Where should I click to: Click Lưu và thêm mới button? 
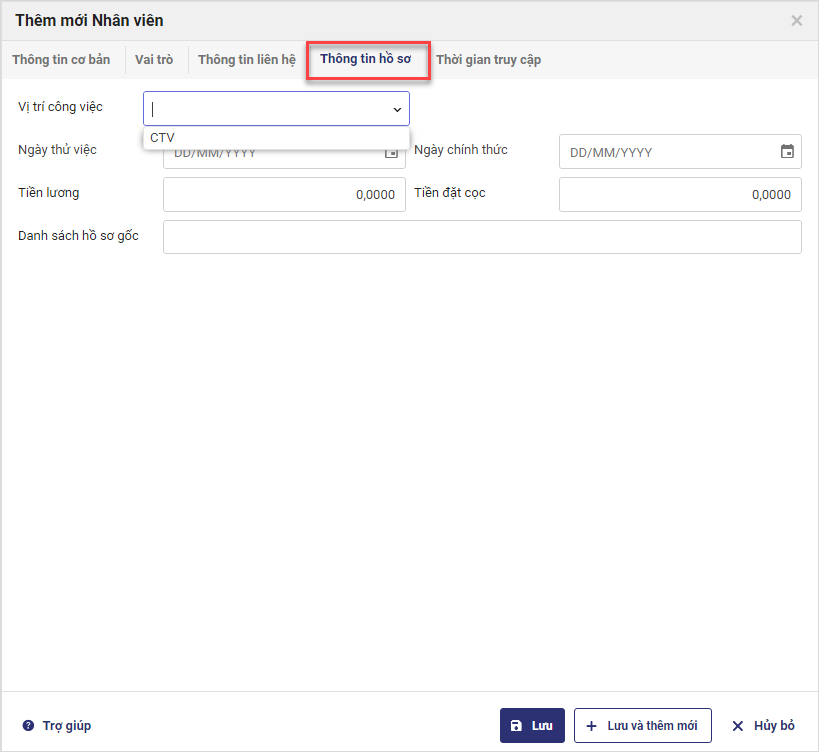click(x=642, y=725)
